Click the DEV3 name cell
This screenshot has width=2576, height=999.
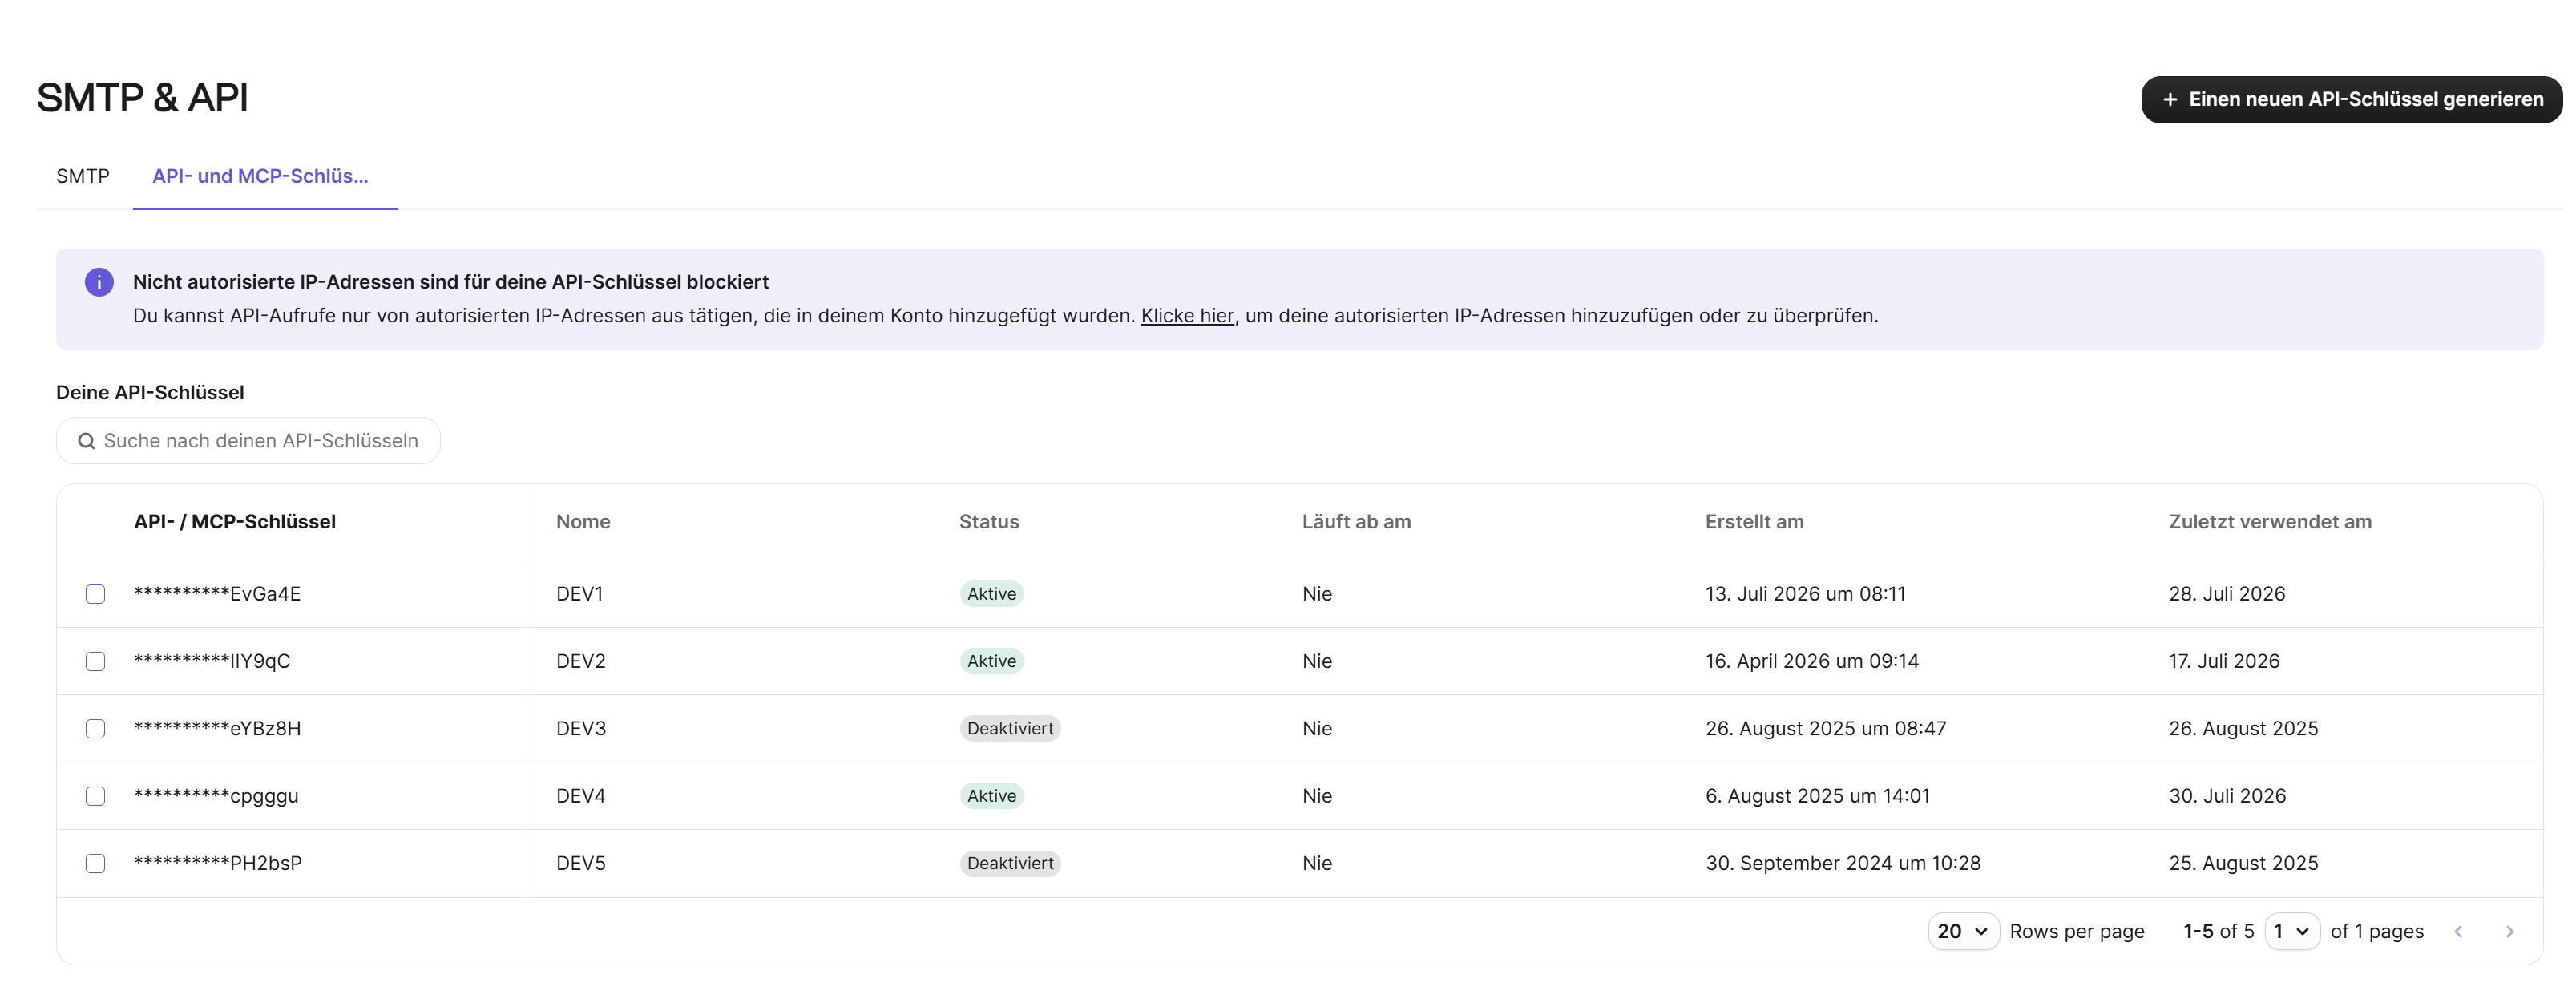coord(581,728)
